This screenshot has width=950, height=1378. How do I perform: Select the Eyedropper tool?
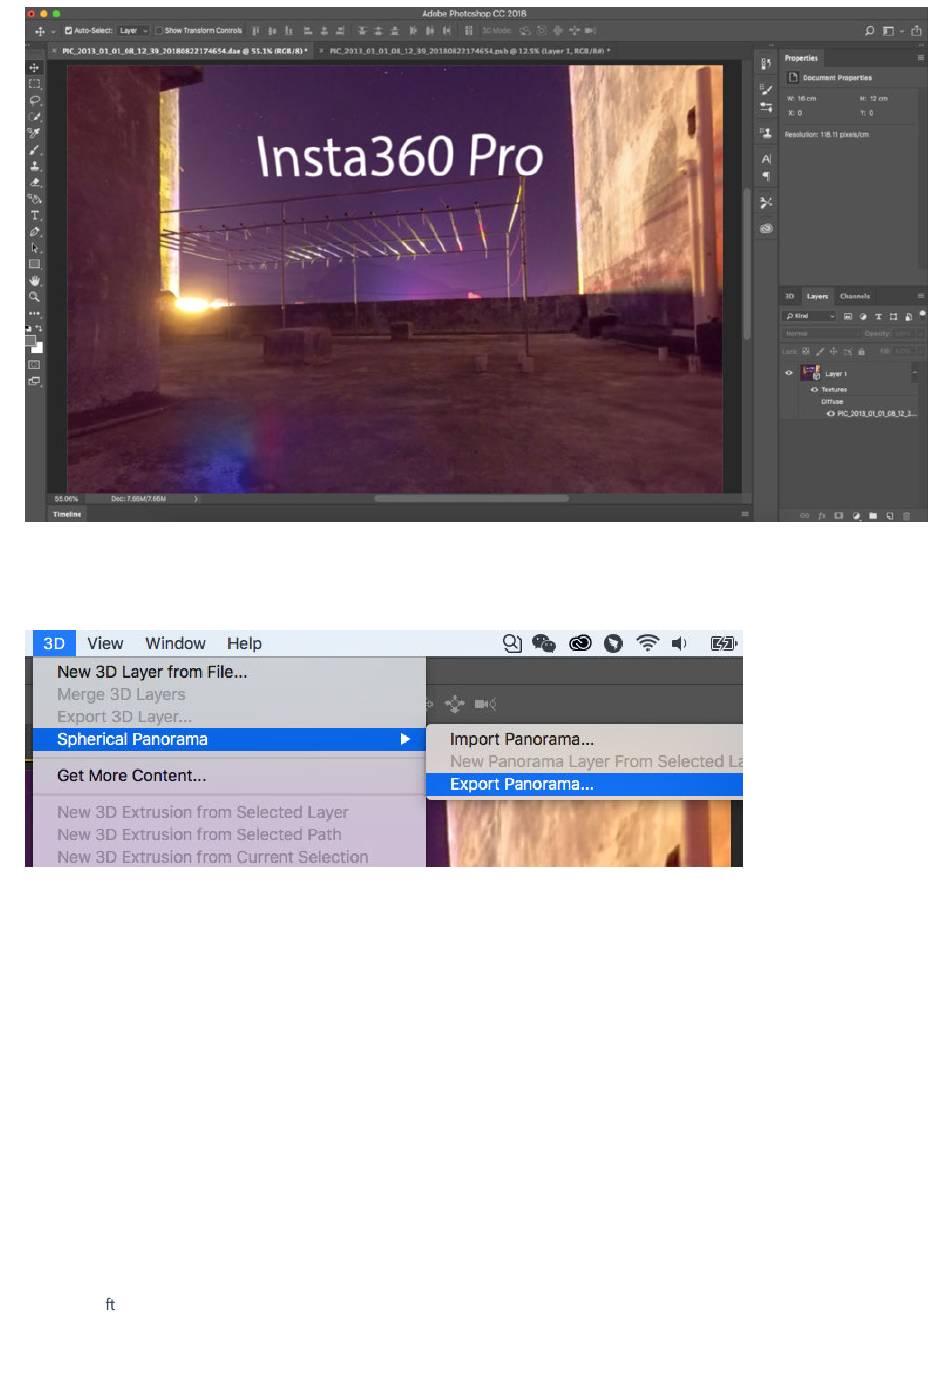tap(35, 133)
